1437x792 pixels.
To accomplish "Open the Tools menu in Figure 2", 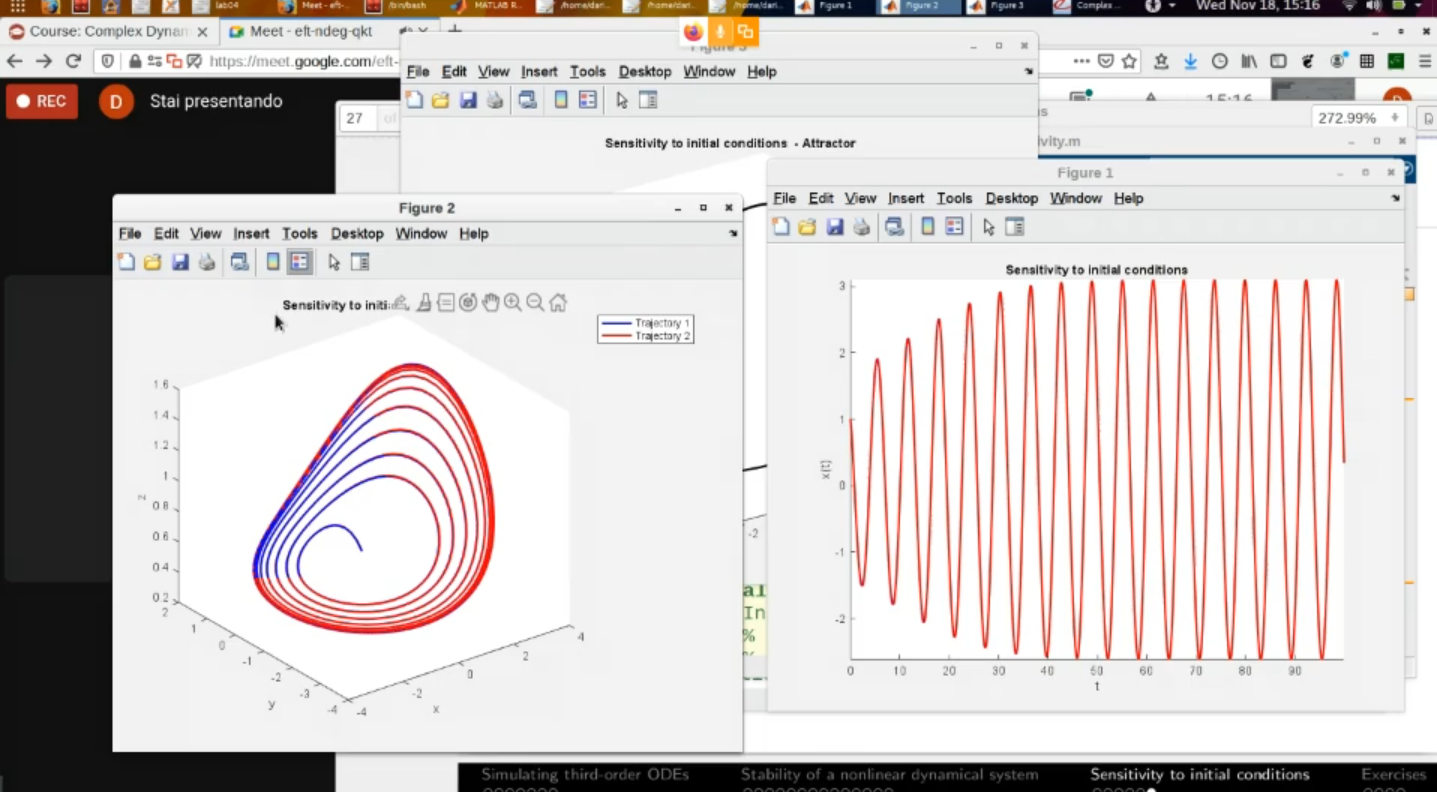I will [x=299, y=233].
